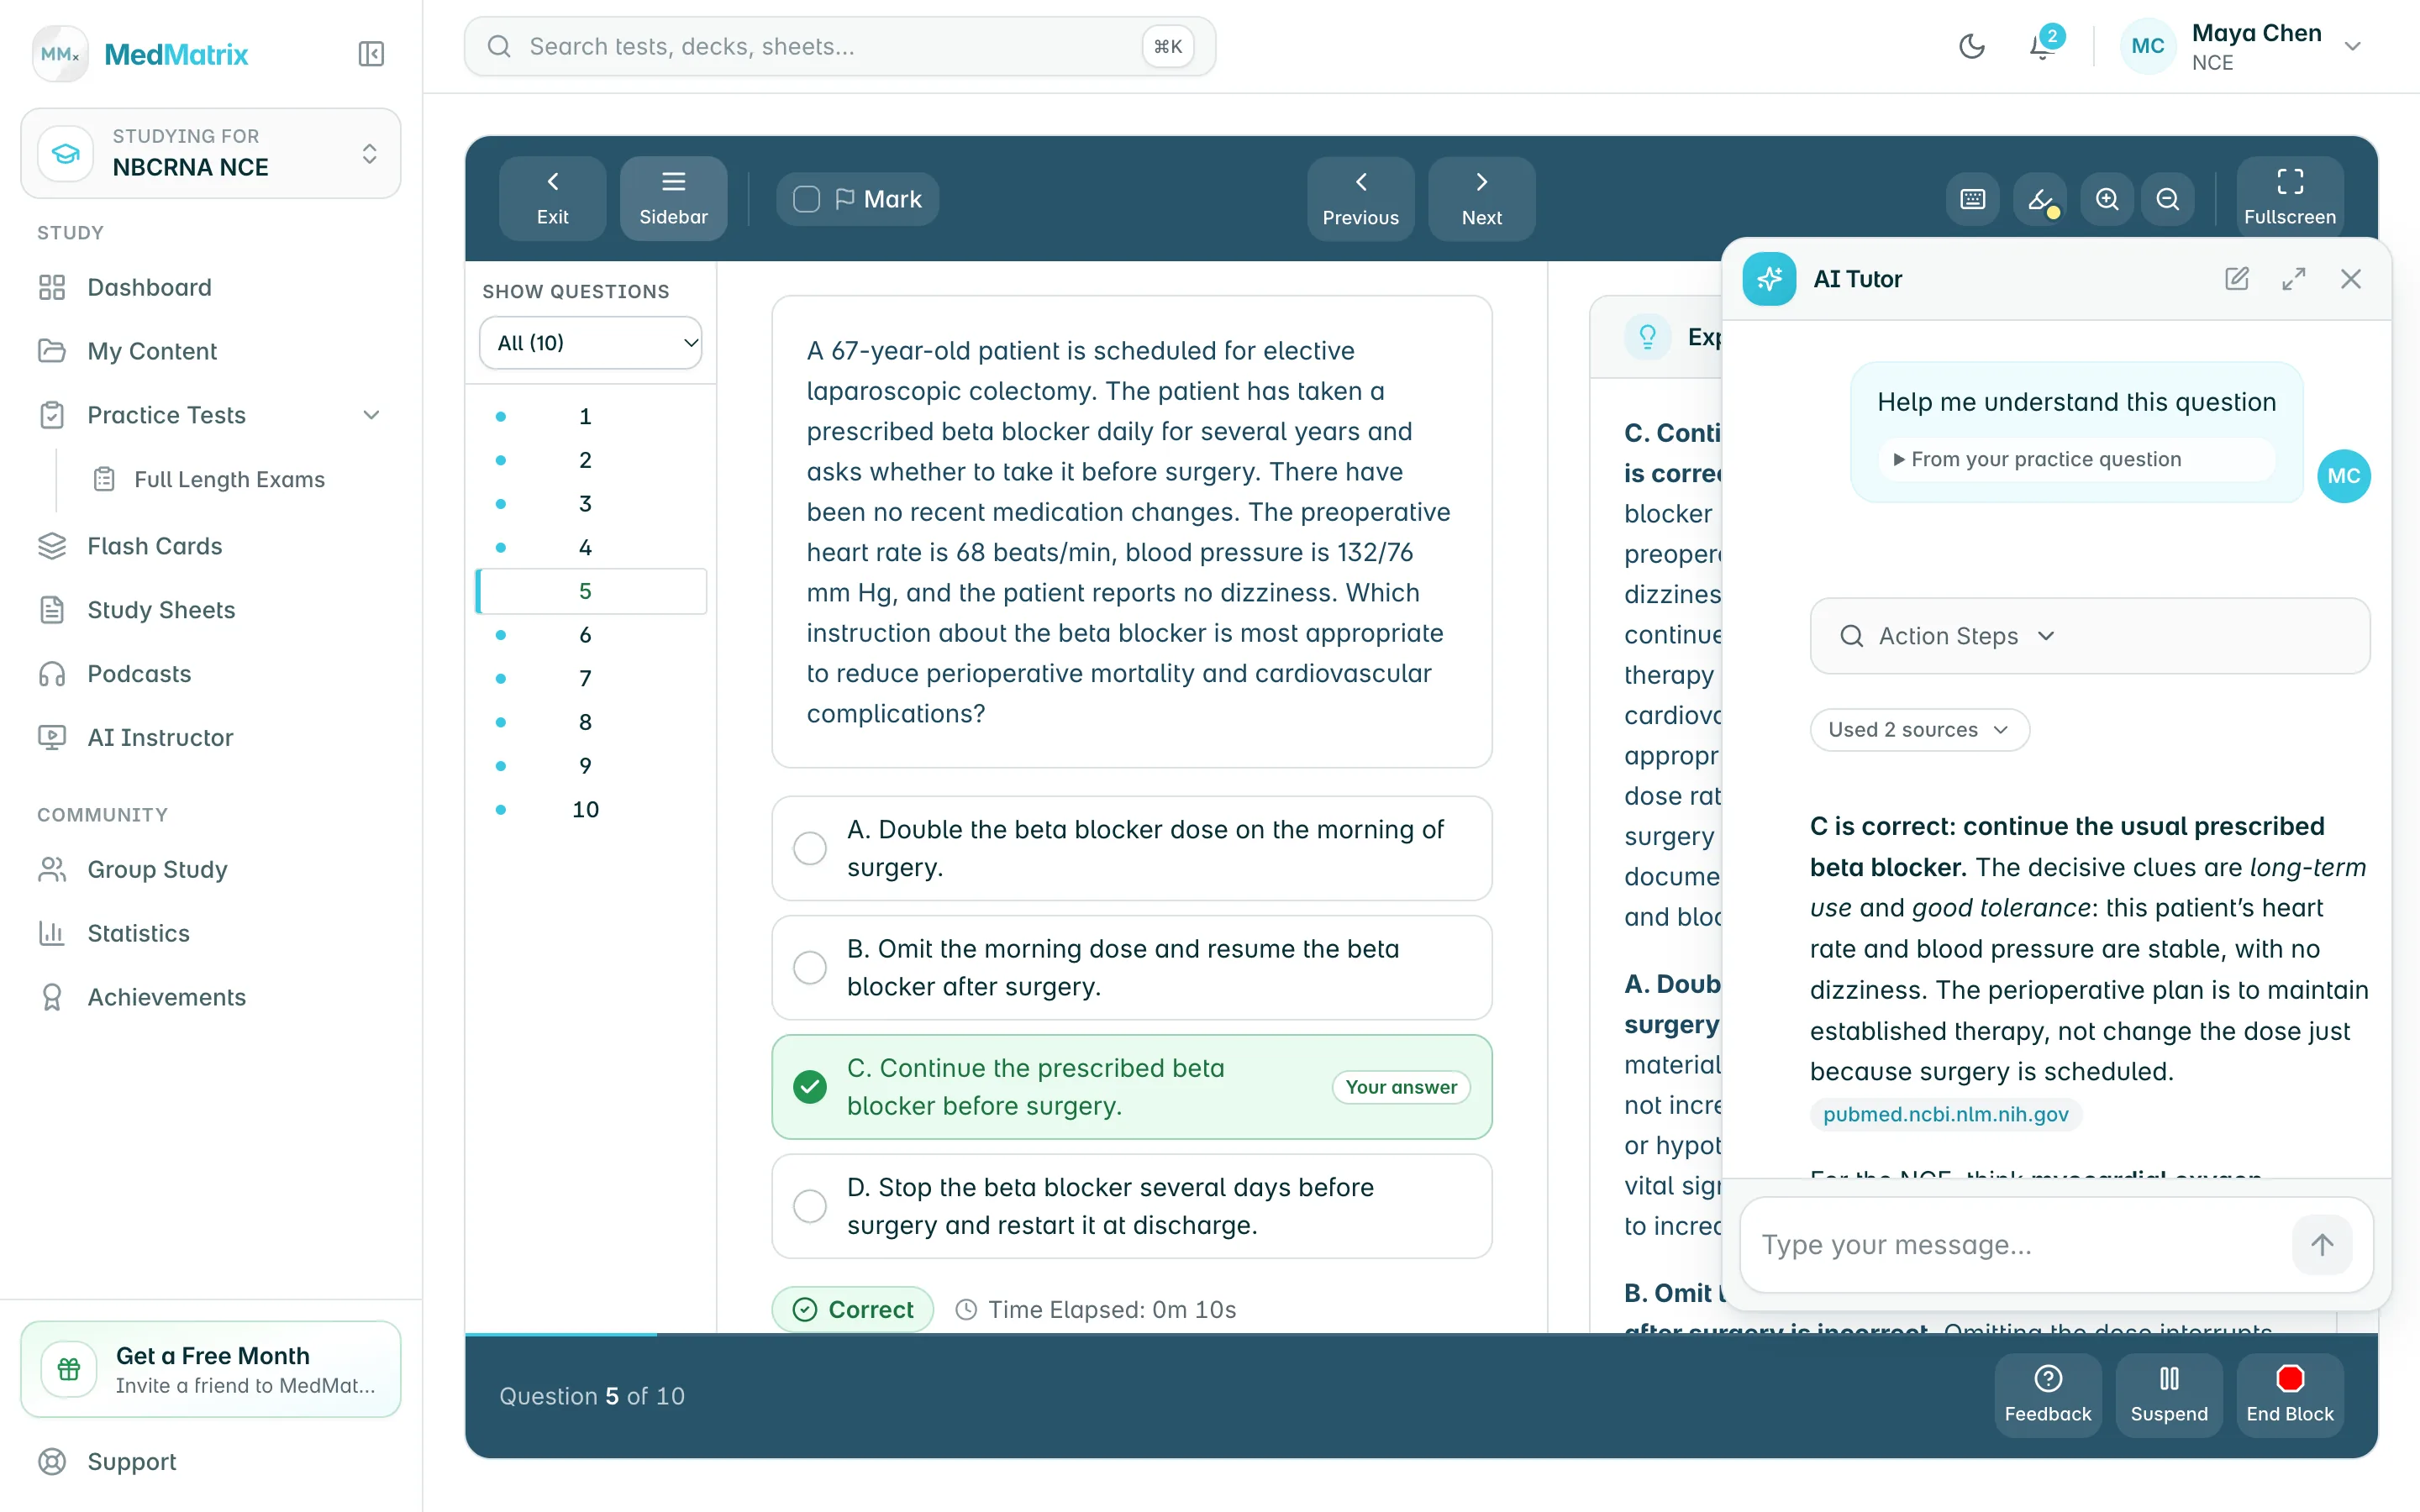Open notifications bell
This screenshot has width=2420, height=1512.
pos(2041,47)
